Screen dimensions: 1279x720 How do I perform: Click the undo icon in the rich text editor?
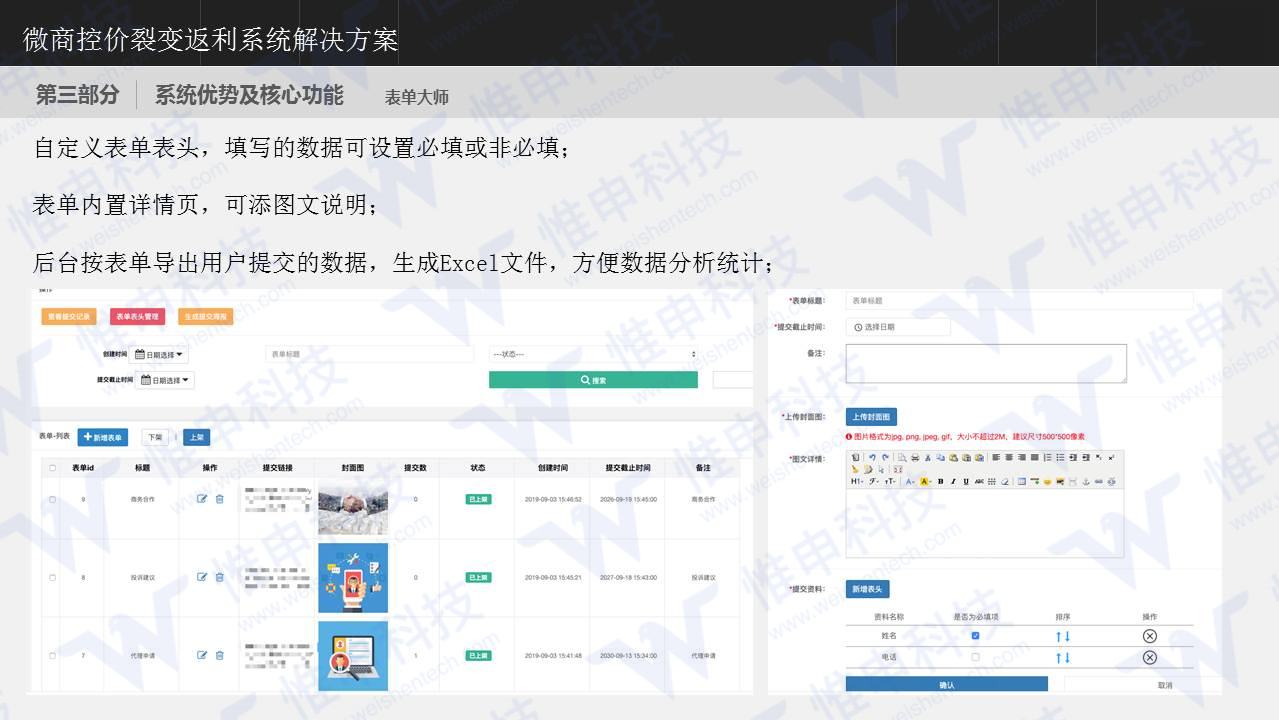(x=873, y=457)
